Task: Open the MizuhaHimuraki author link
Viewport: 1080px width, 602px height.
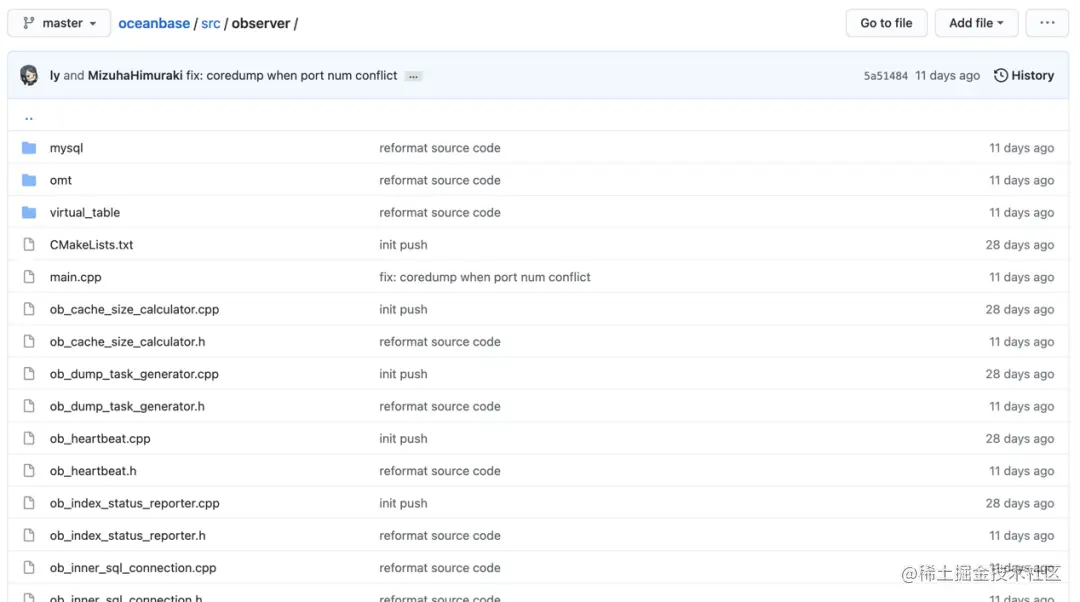Action: (135, 75)
